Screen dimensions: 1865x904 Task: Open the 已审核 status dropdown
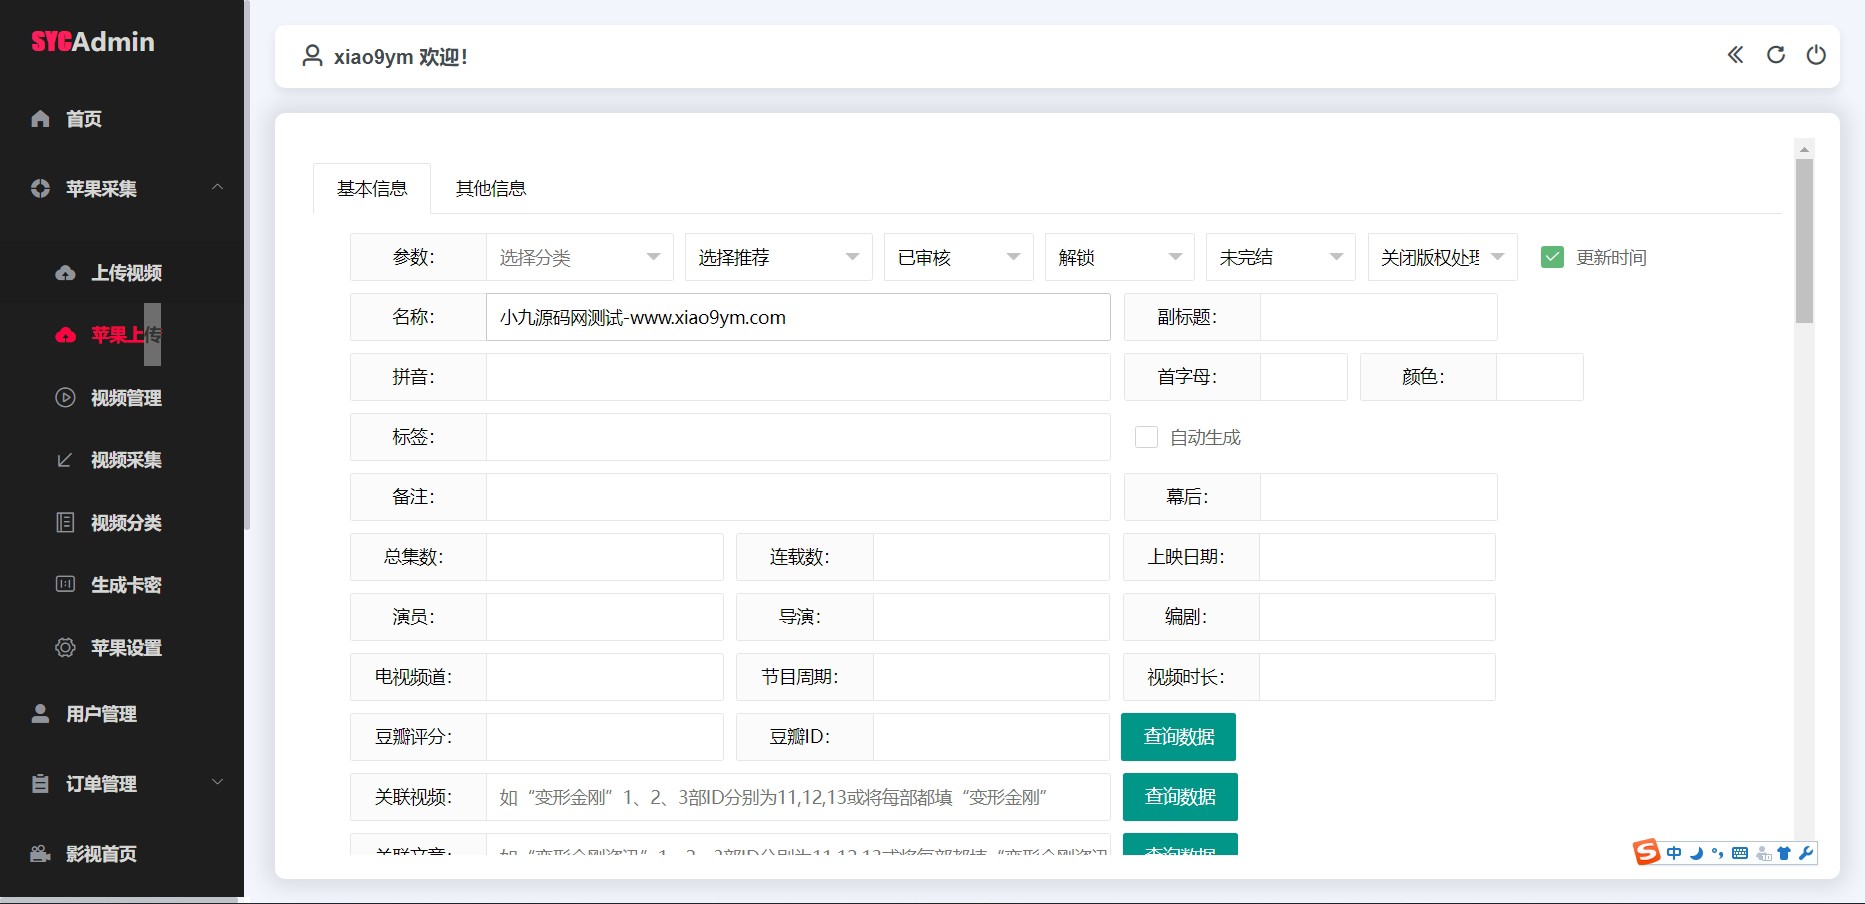[958, 257]
